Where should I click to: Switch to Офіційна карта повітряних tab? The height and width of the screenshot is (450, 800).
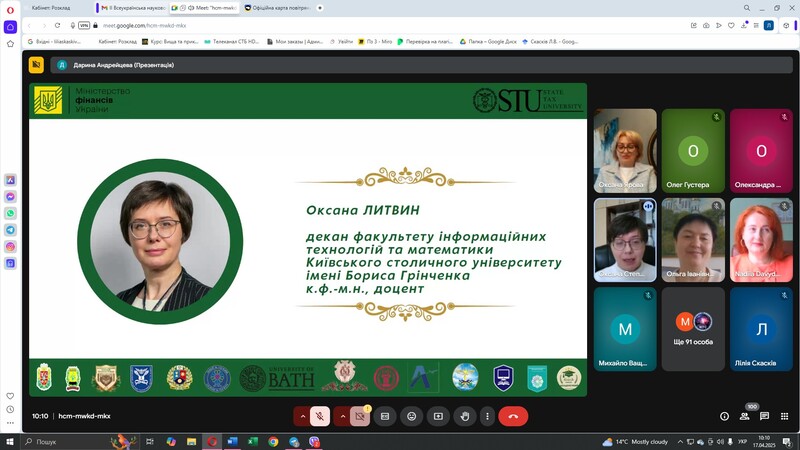tap(277, 8)
